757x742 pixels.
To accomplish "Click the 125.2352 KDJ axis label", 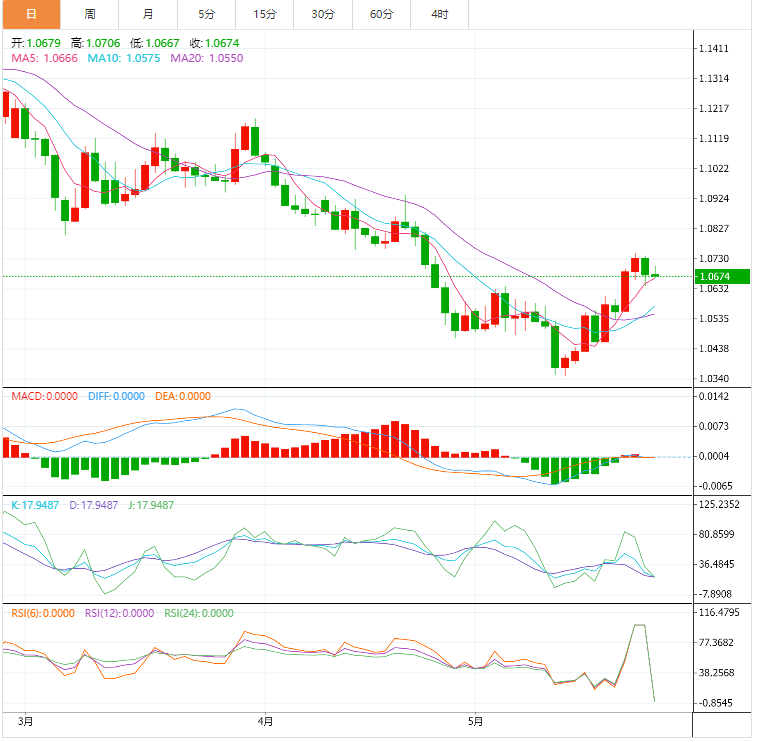I will [x=719, y=504].
